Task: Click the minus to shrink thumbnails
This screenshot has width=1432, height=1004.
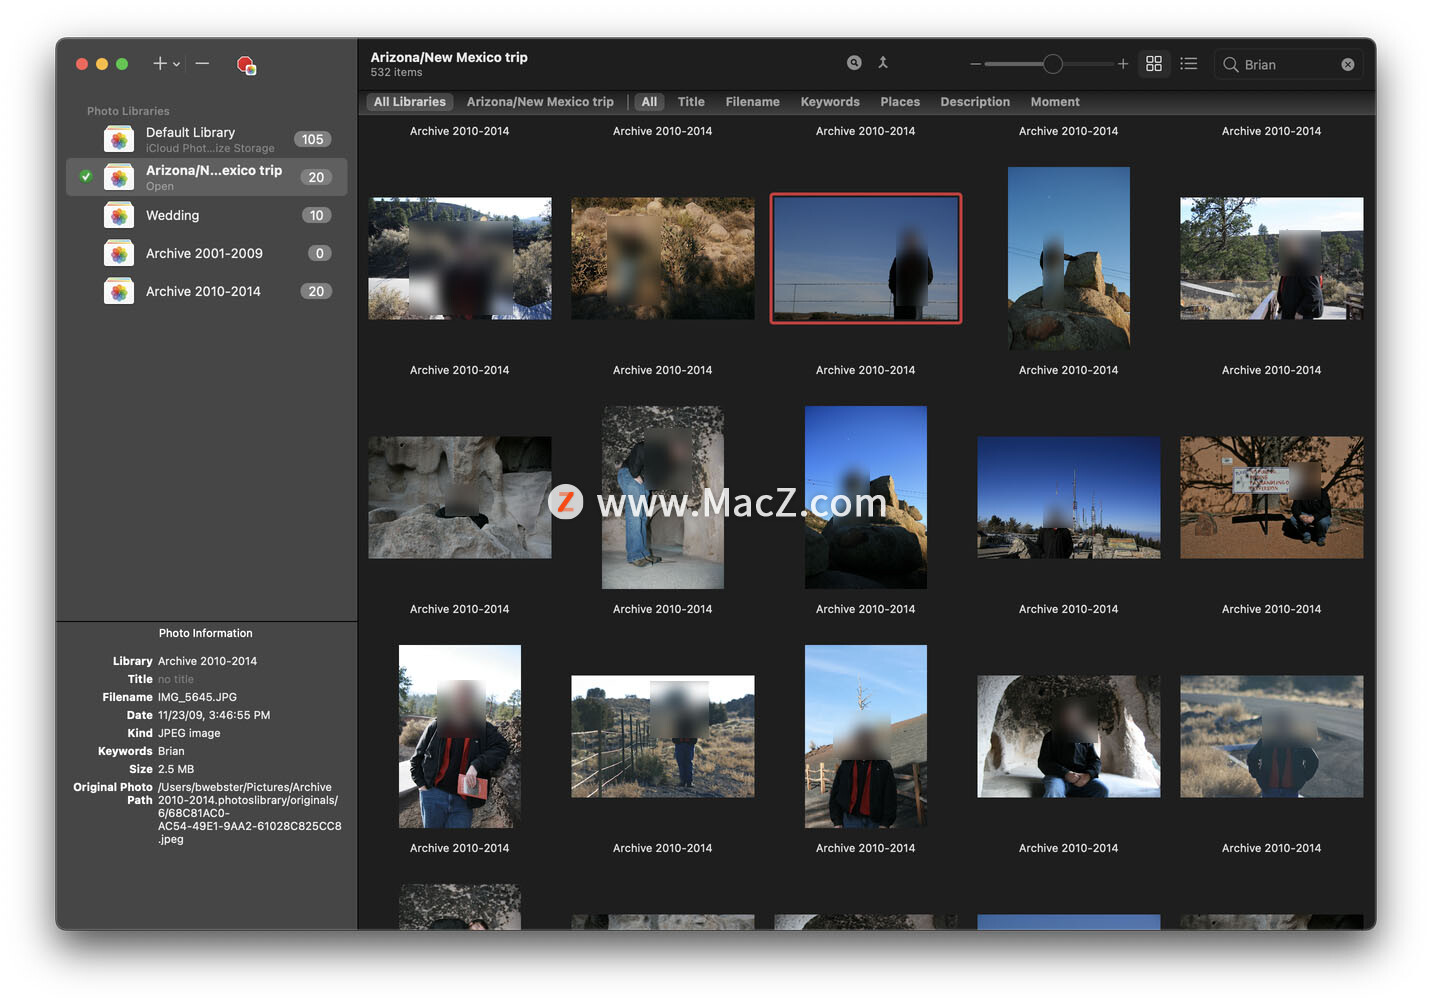Action: pyautogui.click(x=975, y=64)
